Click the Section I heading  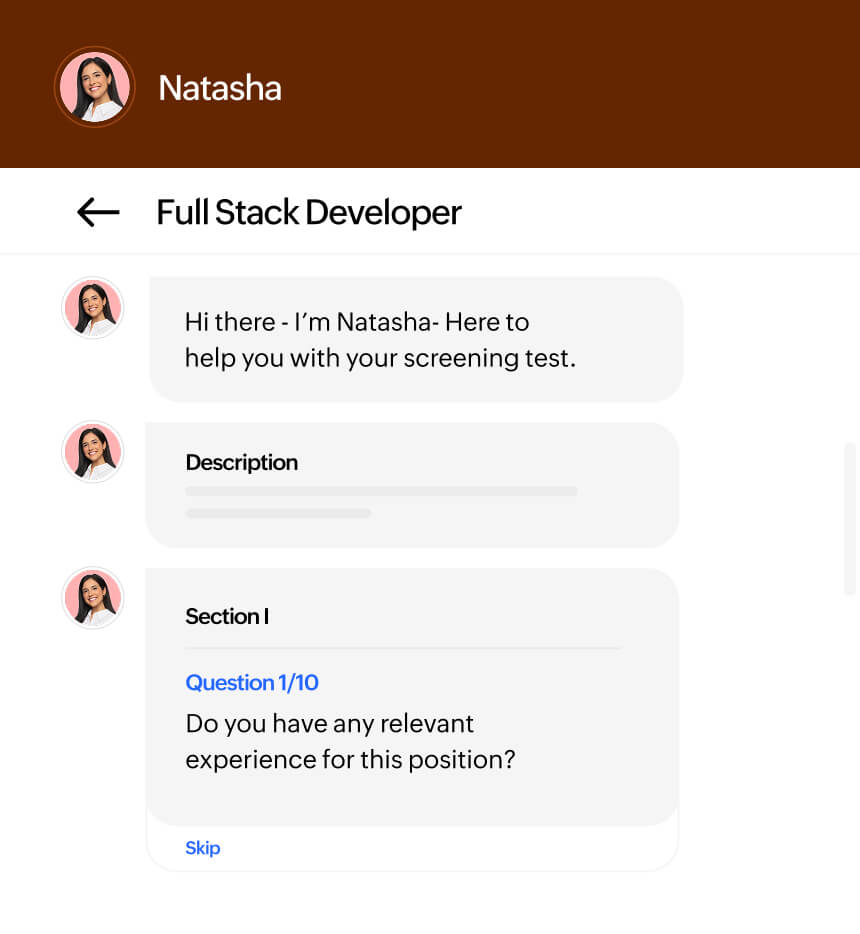pyautogui.click(x=227, y=616)
